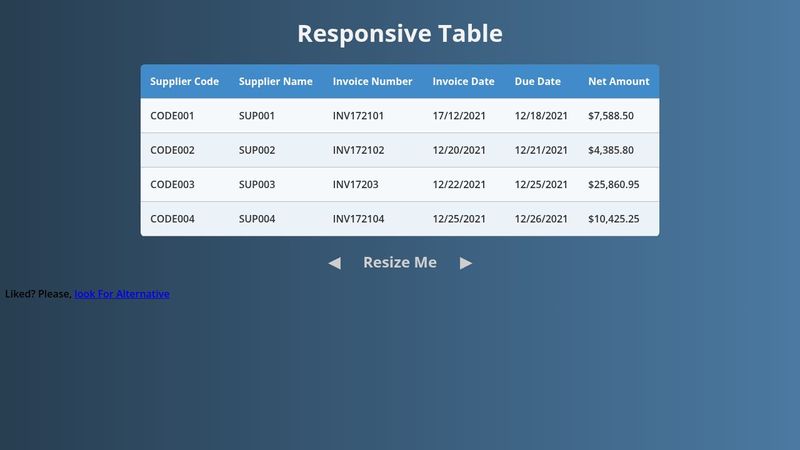Select invoice number INV172104
The image size is (800, 450).
pyautogui.click(x=358, y=219)
